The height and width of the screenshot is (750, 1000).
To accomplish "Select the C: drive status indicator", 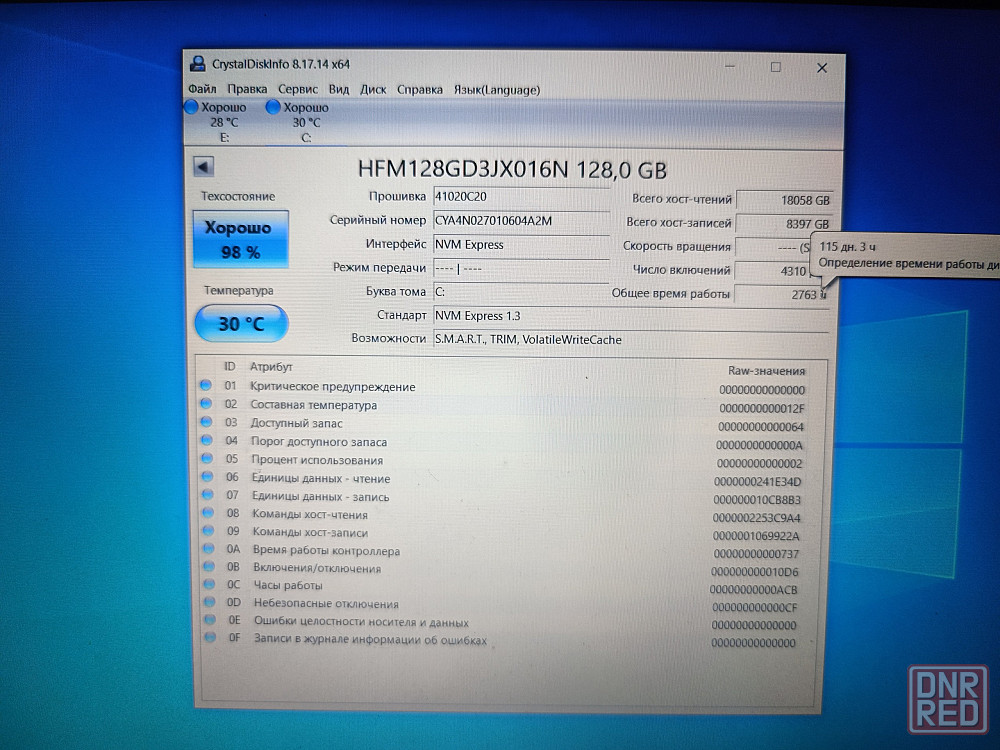I will 300,121.
